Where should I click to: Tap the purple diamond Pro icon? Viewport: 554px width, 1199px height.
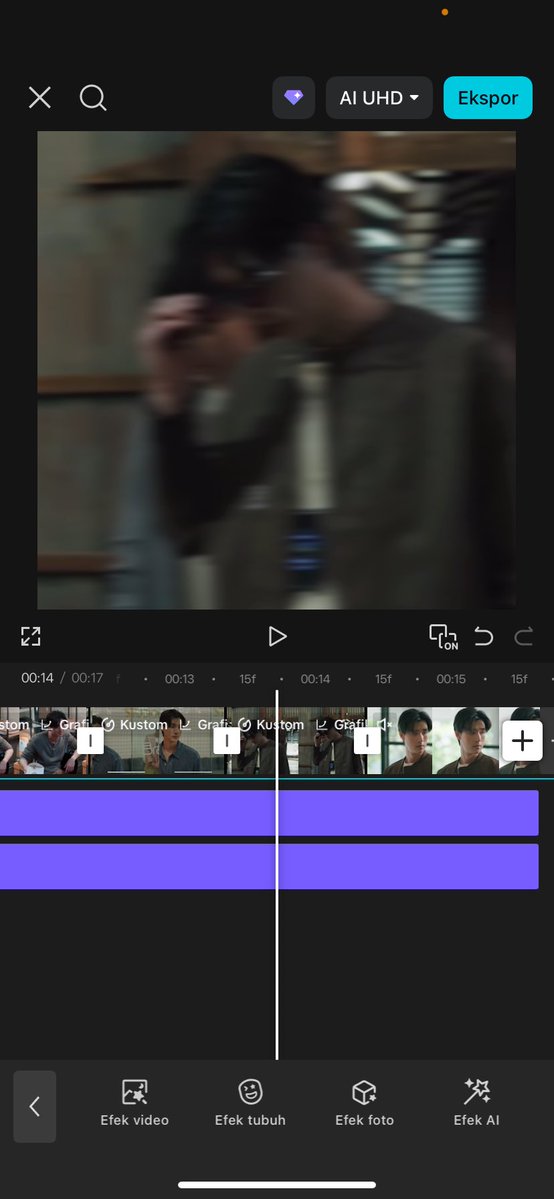click(294, 98)
